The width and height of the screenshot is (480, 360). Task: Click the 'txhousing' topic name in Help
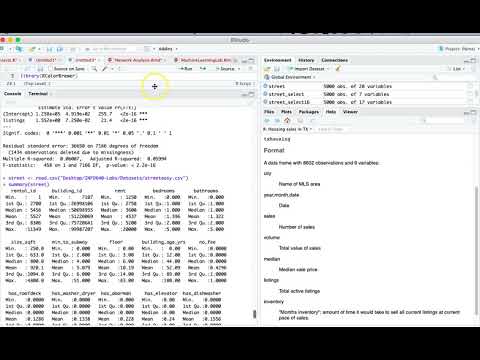click(x=277, y=139)
